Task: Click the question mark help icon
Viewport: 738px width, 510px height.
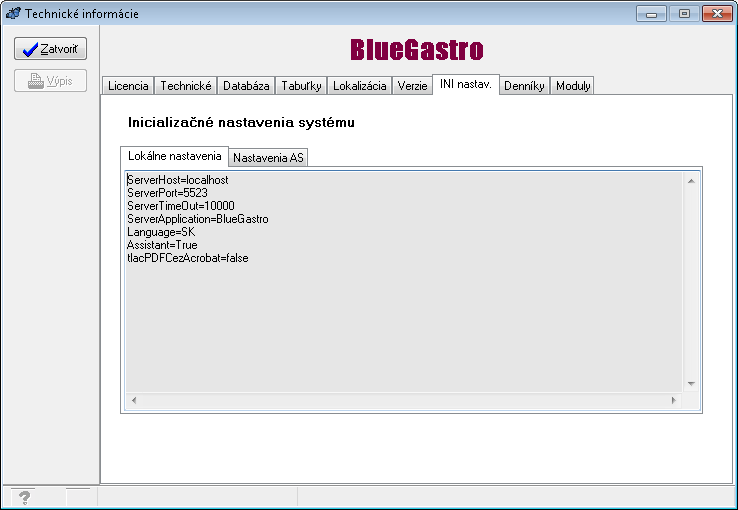Action: 24,497
